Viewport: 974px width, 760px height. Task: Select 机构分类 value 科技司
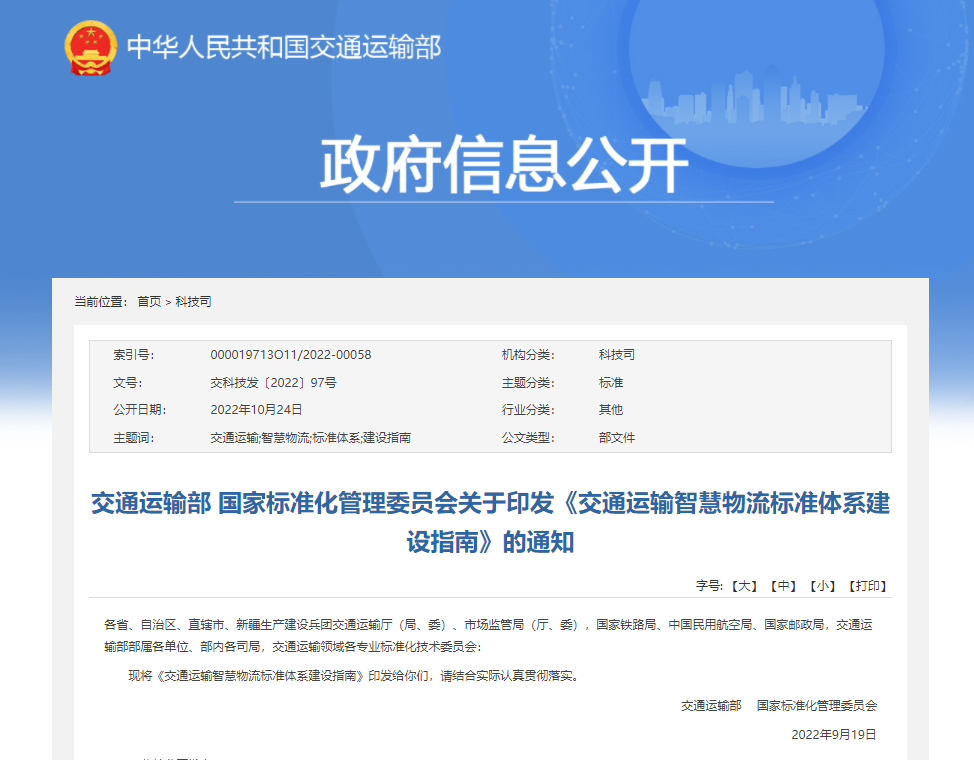tap(617, 355)
